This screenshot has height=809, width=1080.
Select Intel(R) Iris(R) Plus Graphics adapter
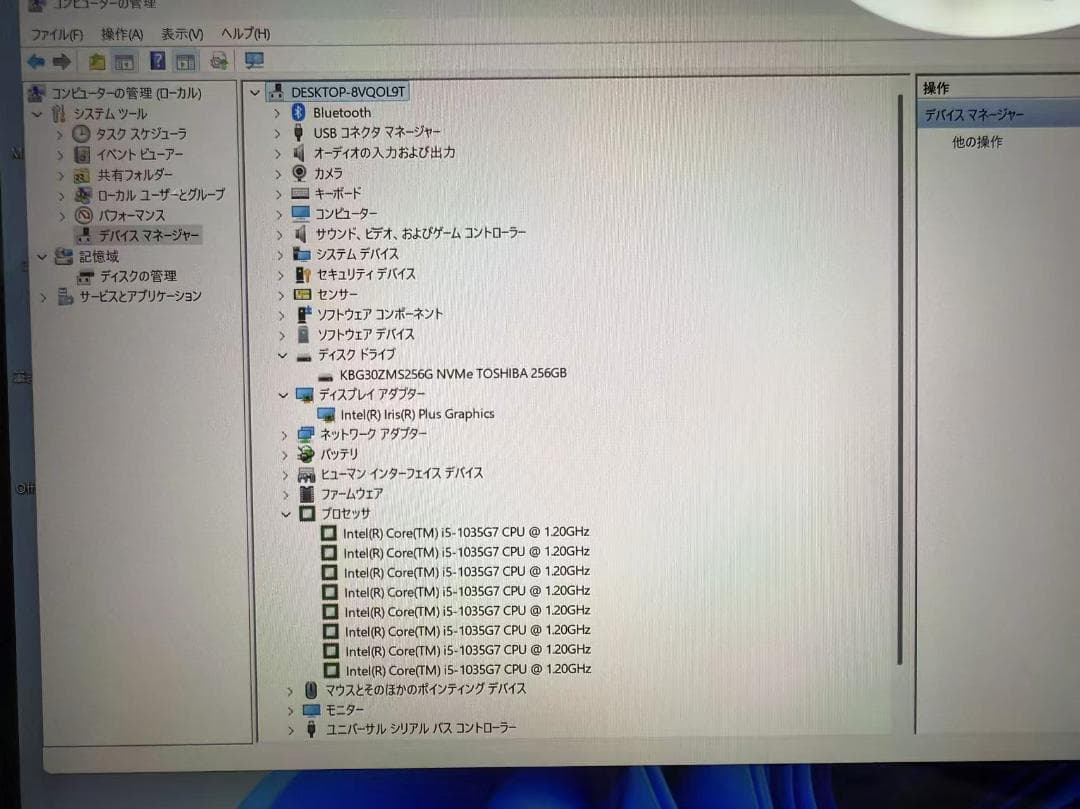pyautogui.click(x=417, y=414)
